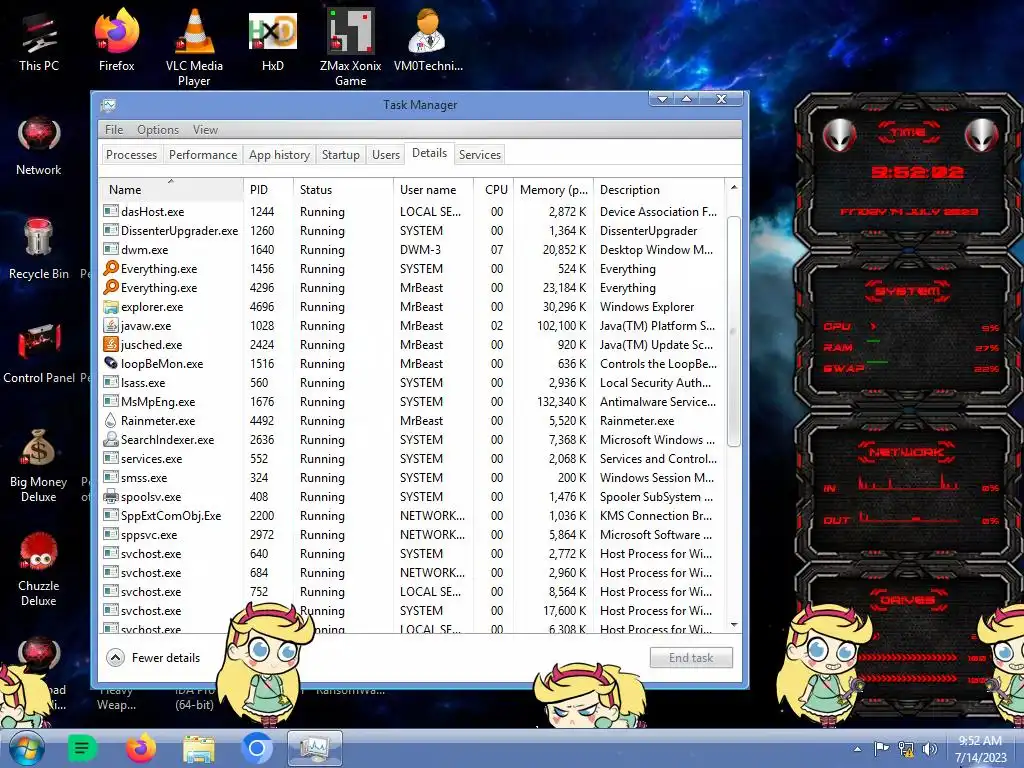Click the network tray icon
This screenshot has height=768, width=1024.
pyautogui.click(x=906, y=749)
